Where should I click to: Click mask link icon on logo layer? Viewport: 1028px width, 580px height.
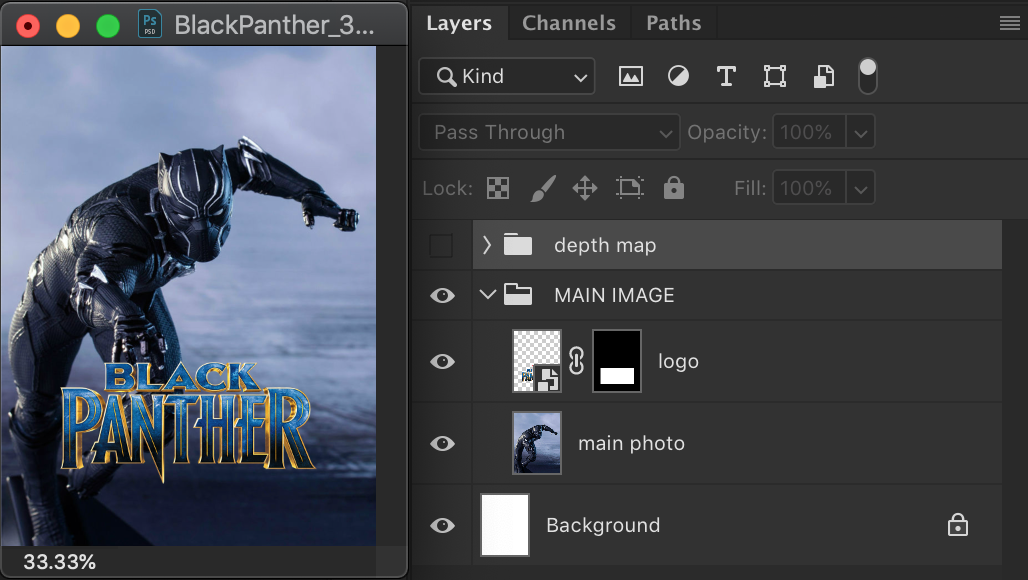(x=576, y=361)
